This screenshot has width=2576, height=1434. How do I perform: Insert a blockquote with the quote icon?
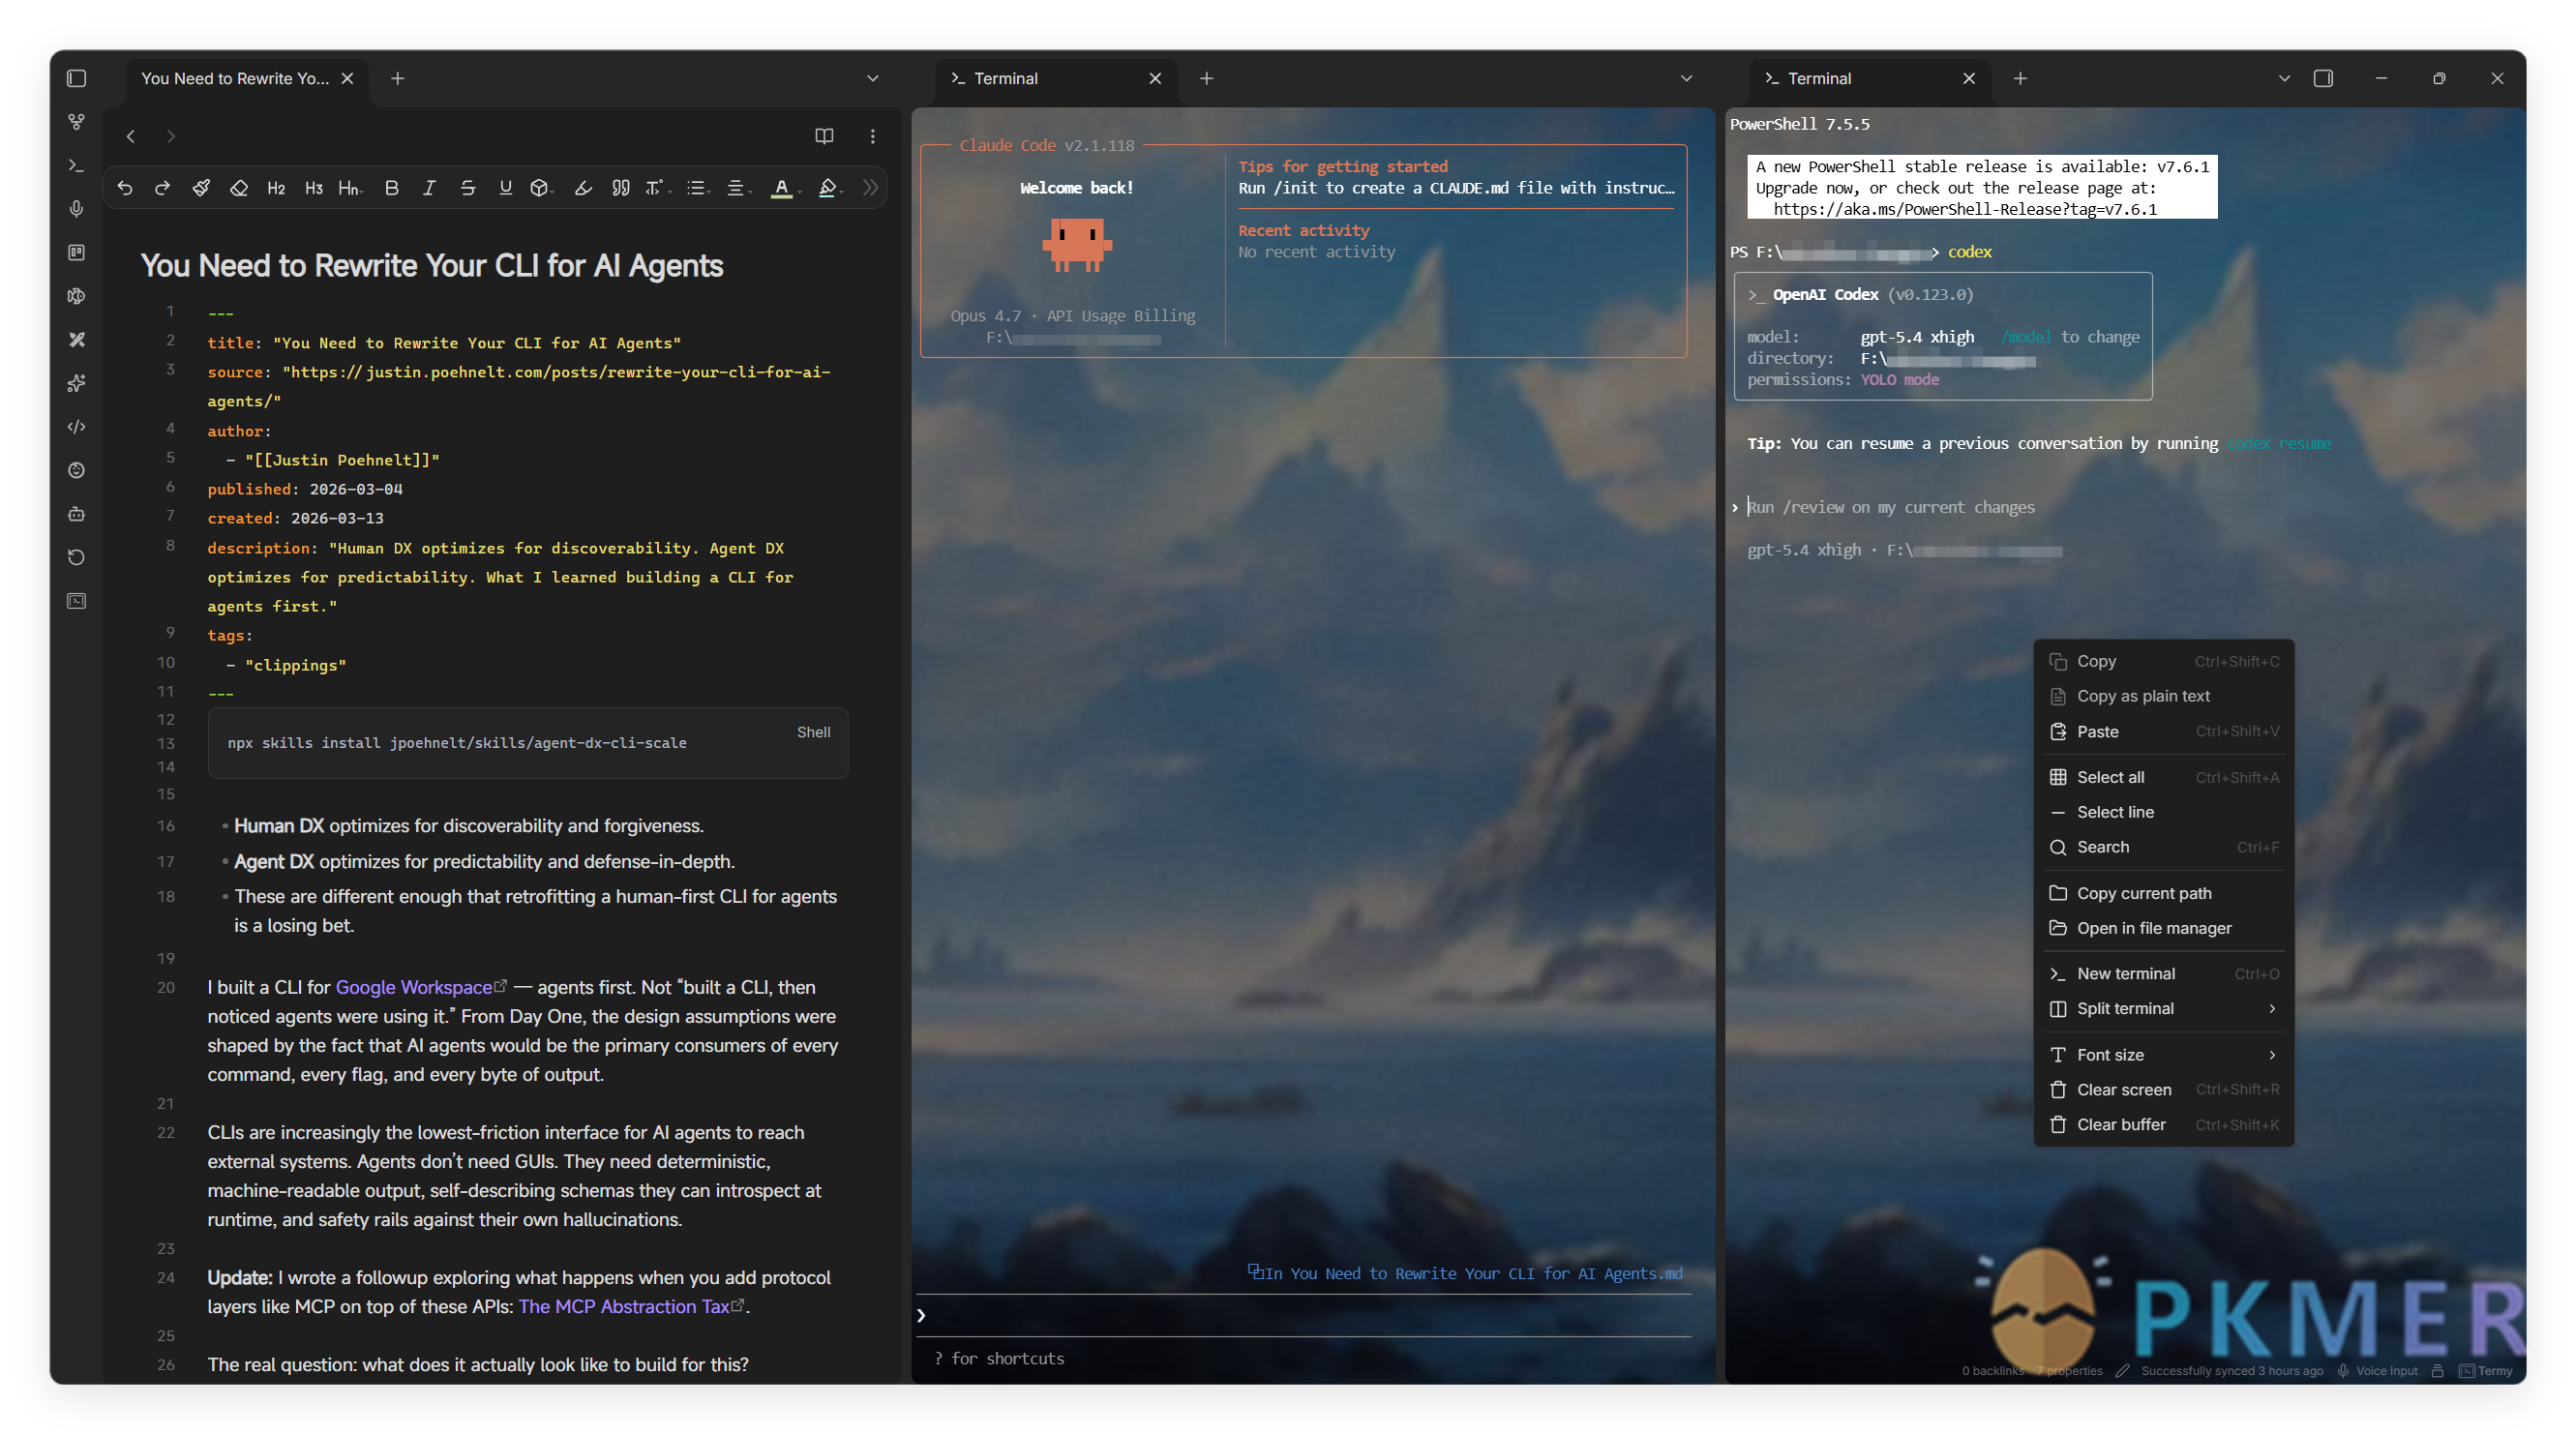pyautogui.click(x=620, y=188)
